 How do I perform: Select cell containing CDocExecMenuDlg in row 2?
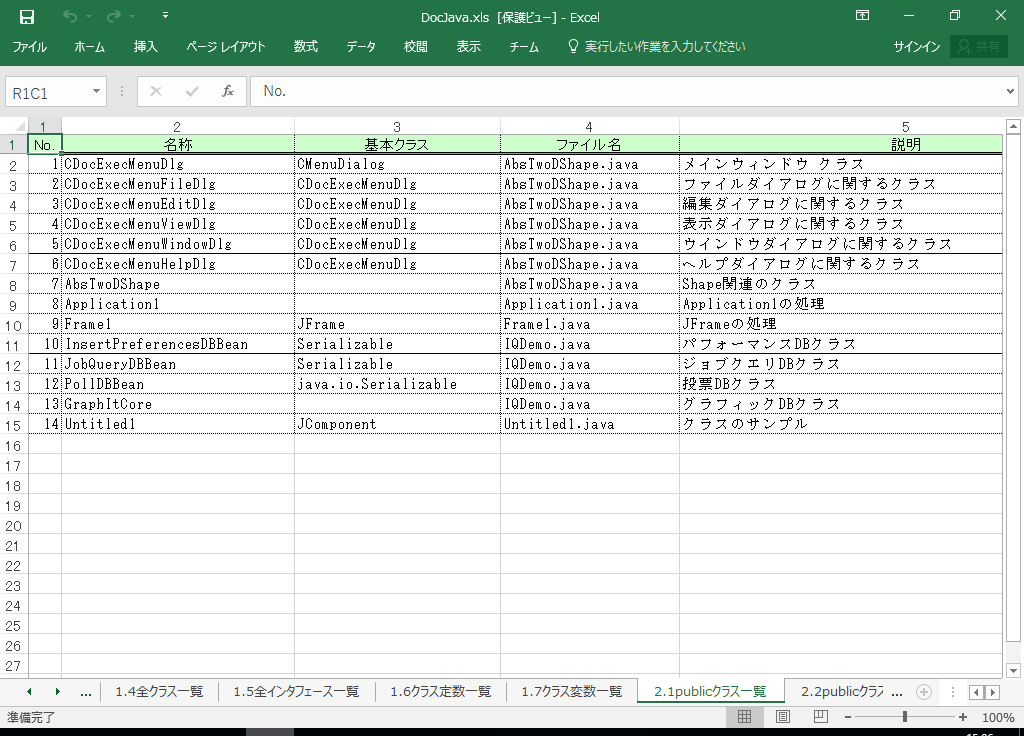[x=177, y=164]
